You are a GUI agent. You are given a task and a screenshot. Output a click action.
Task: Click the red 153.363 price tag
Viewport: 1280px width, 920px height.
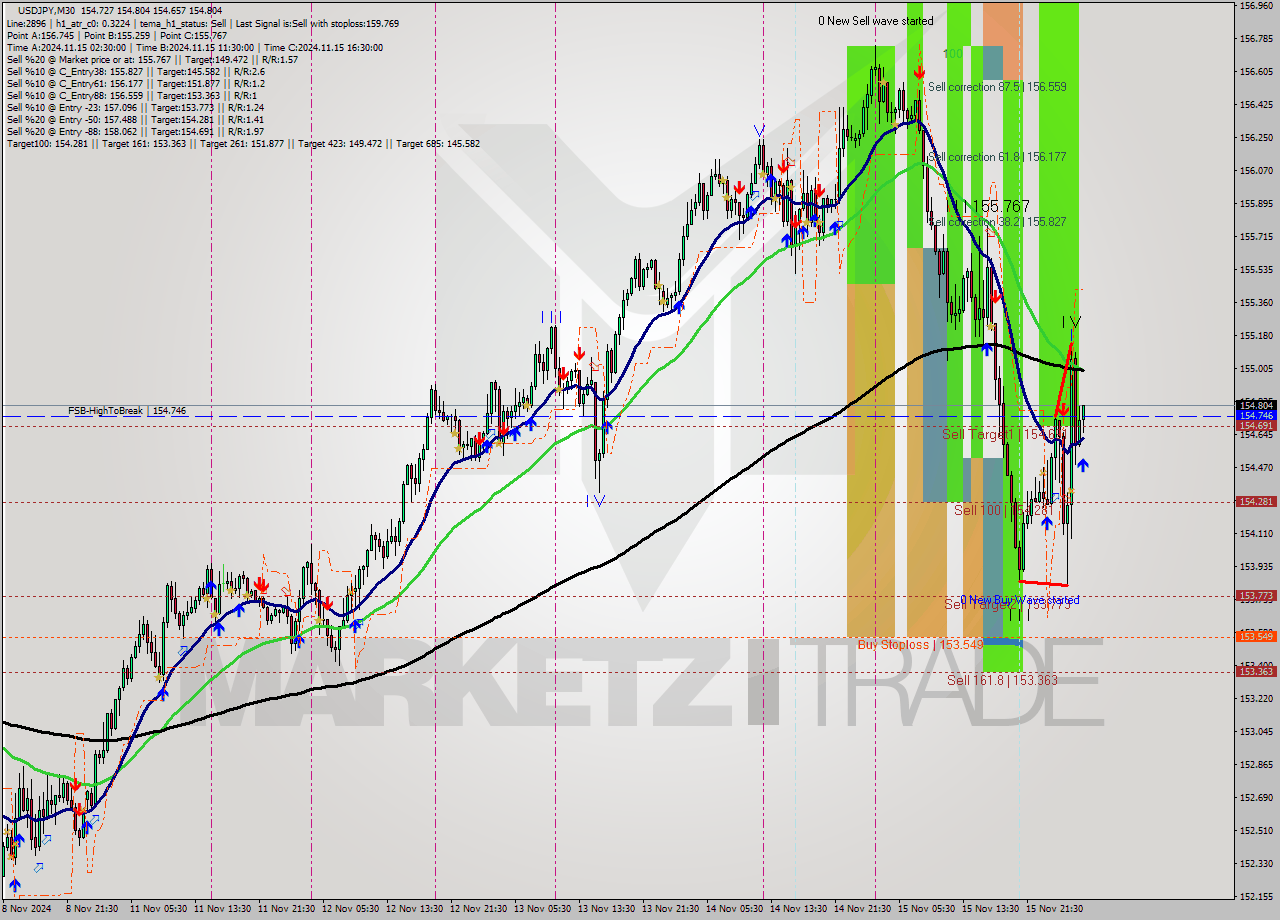pyautogui.click(x=1256, y=672)
